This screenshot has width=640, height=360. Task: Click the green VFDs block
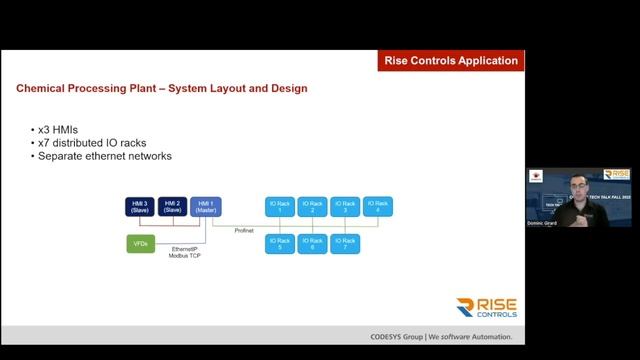140,244
